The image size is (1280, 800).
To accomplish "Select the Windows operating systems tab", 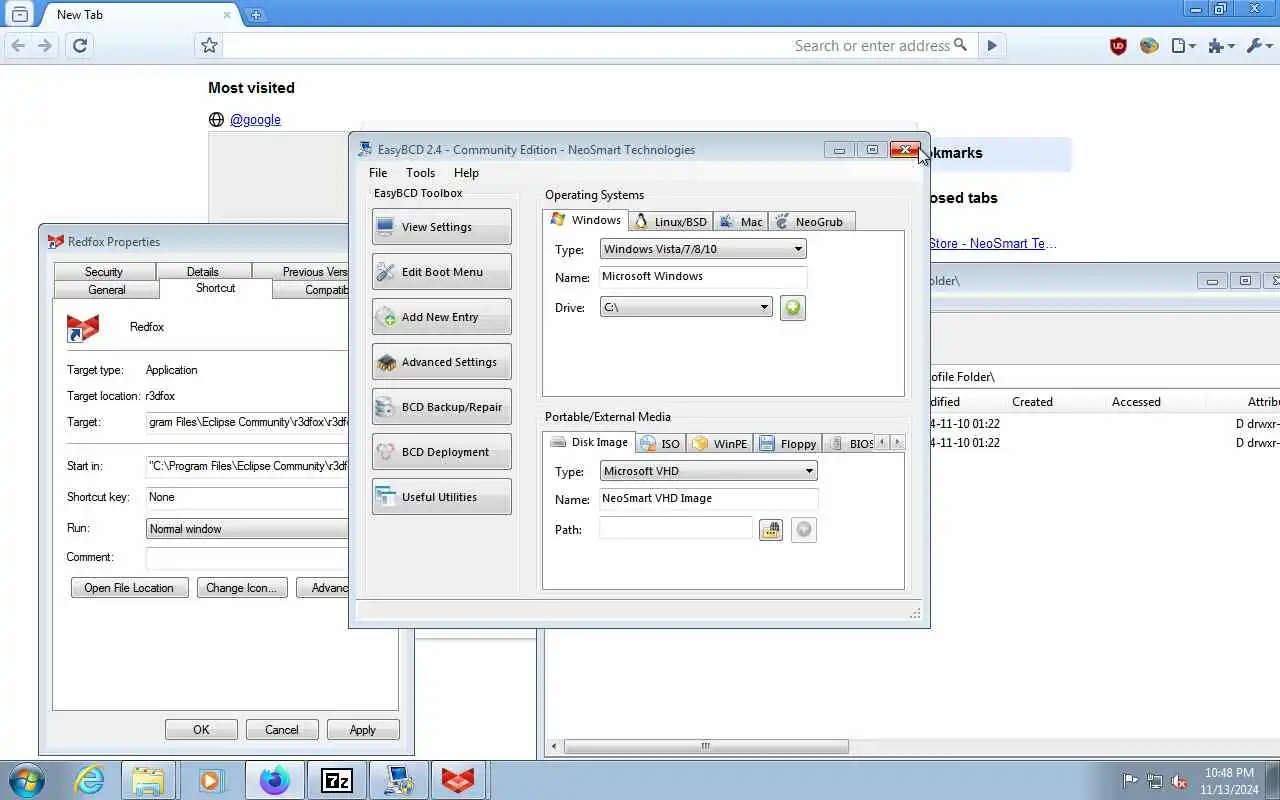I will (585, 220).
